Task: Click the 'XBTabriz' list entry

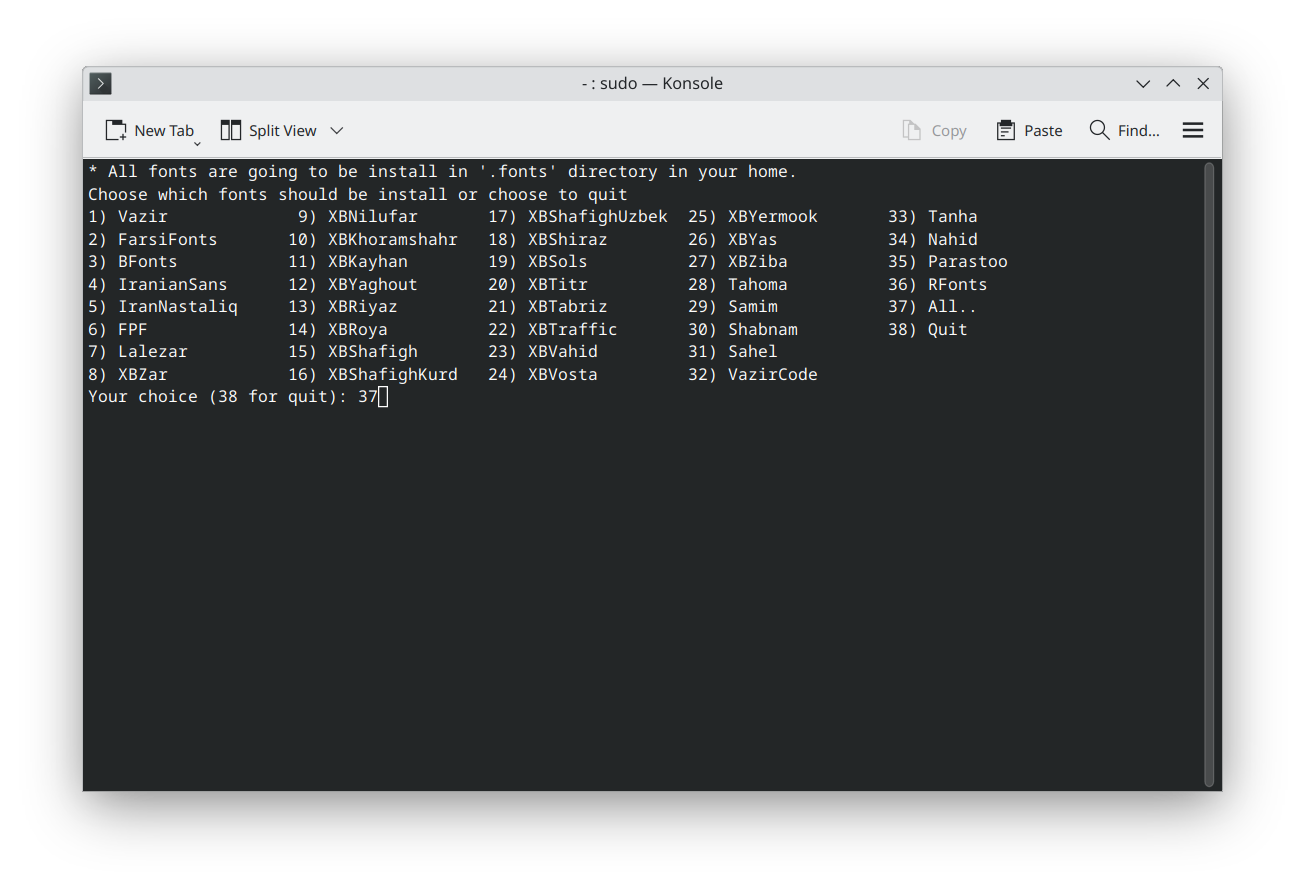Action: pos(568,307)
